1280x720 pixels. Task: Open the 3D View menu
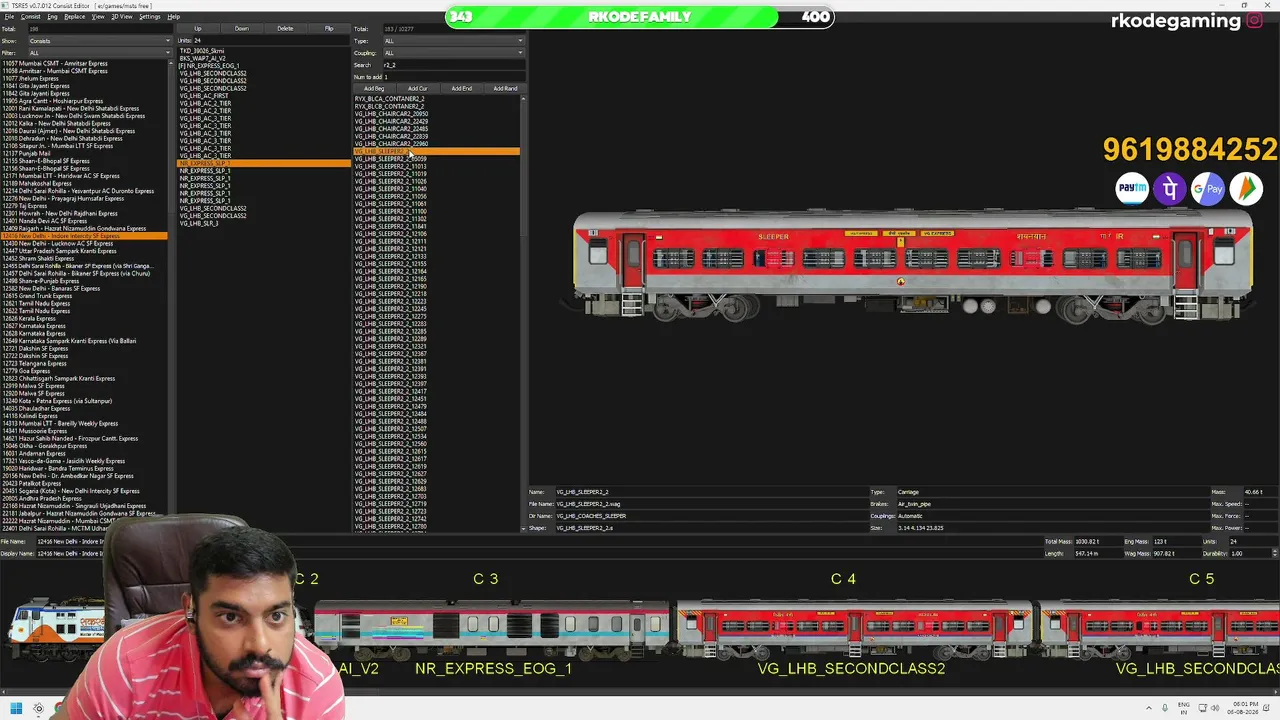click(x=122, y=17)
